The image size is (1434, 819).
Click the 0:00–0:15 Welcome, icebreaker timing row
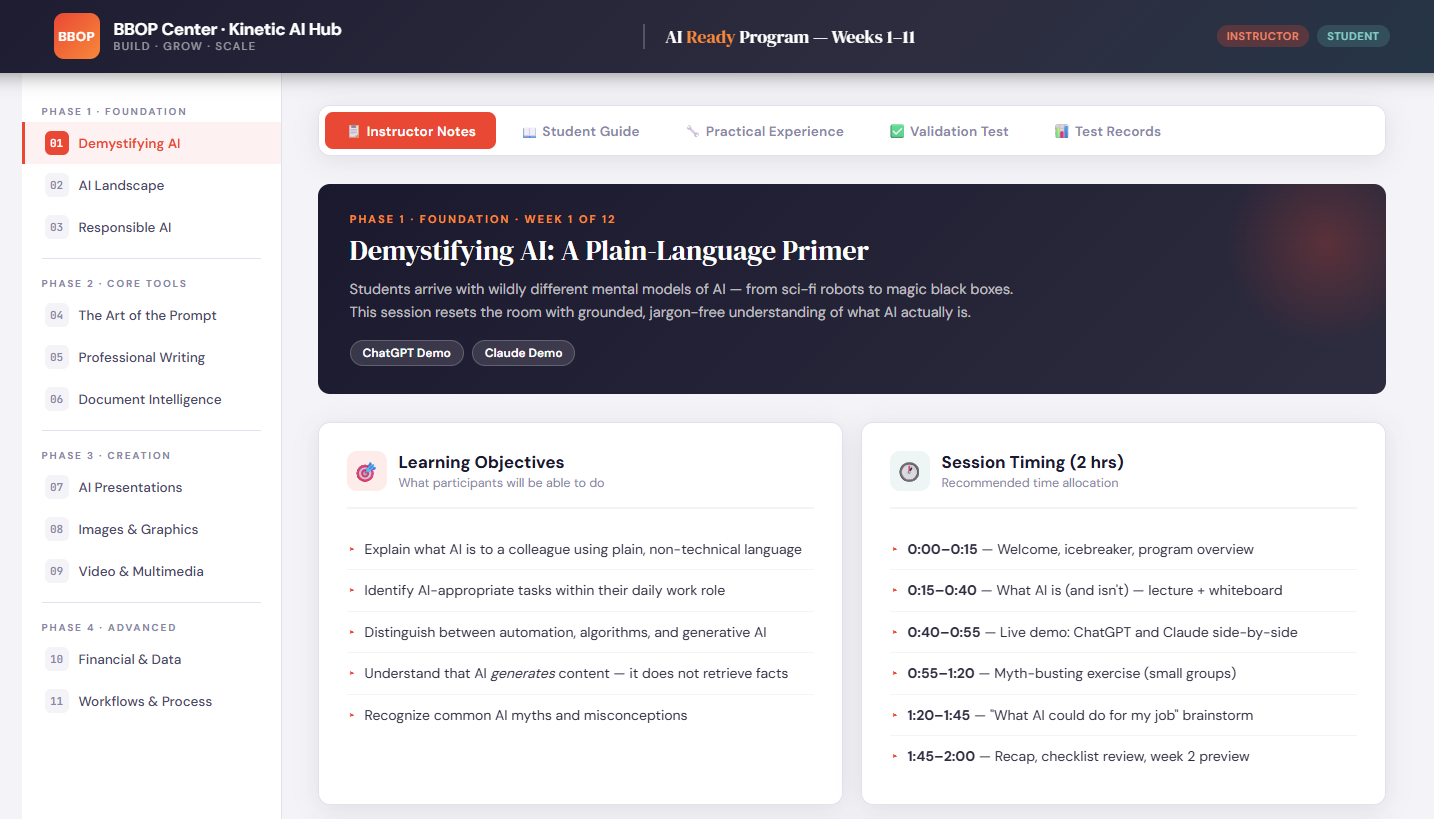(x=1123, y=549)
